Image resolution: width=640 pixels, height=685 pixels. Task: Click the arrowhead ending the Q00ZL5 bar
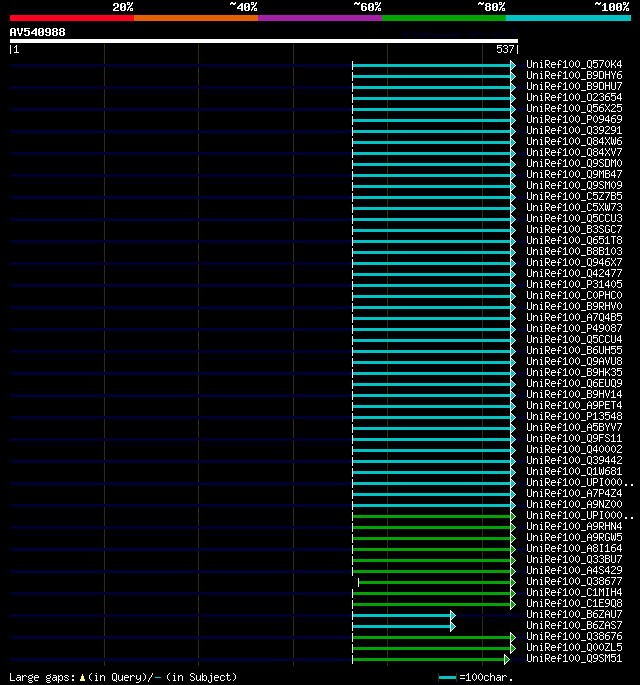[513, 648]
